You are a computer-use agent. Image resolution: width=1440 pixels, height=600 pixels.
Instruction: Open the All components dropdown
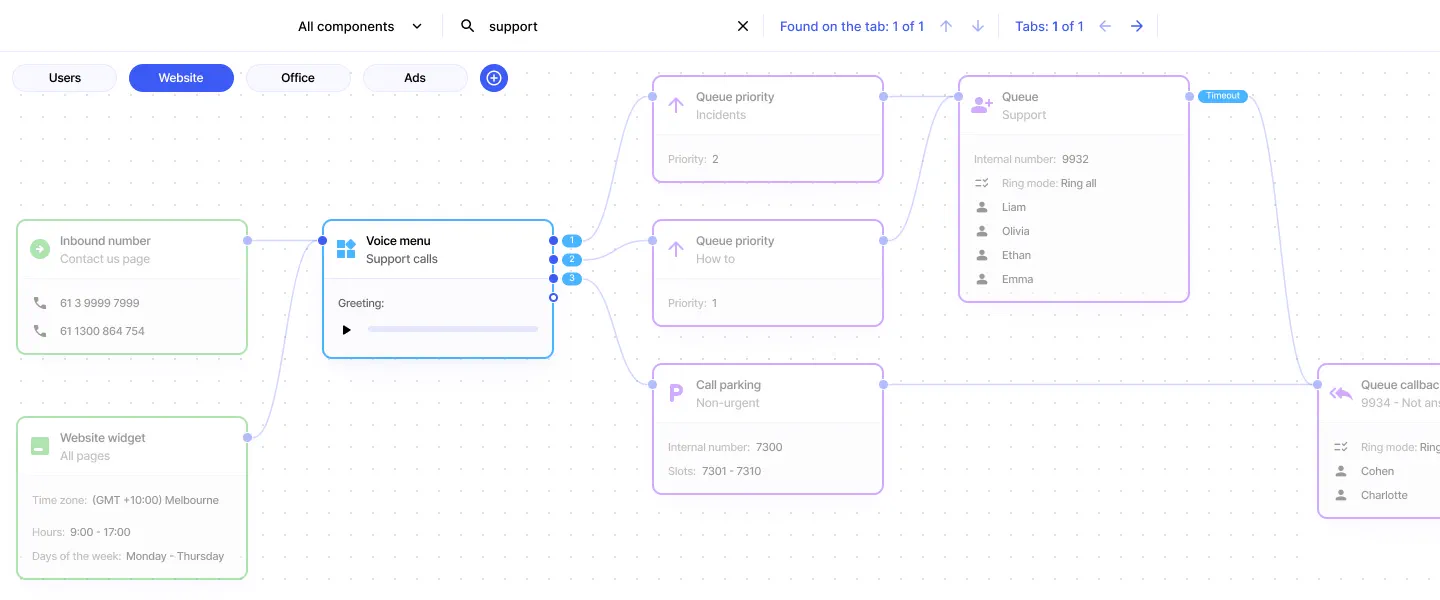[x=360, y=27]
